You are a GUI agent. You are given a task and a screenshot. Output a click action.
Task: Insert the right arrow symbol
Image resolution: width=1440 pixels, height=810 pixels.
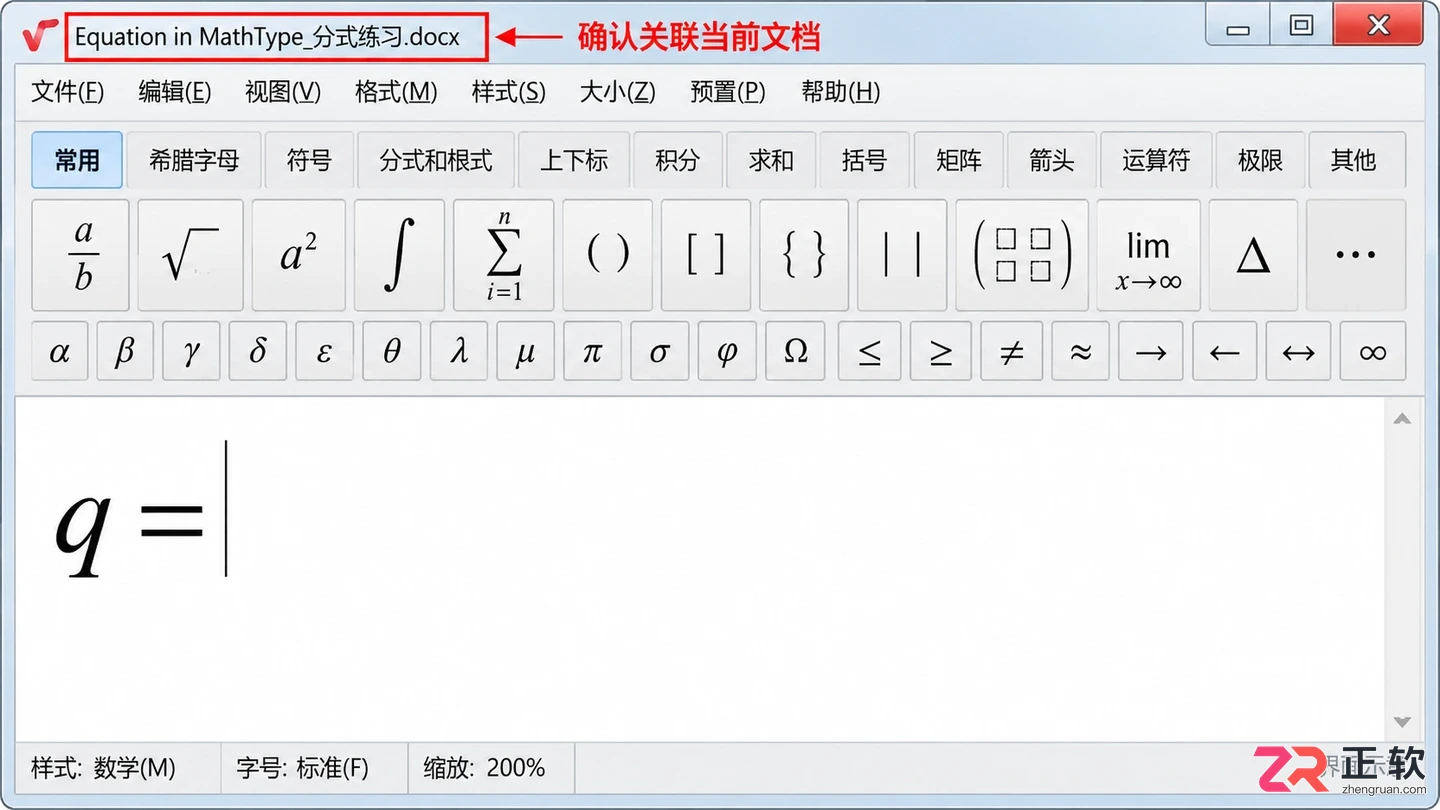coord(1151,351)
